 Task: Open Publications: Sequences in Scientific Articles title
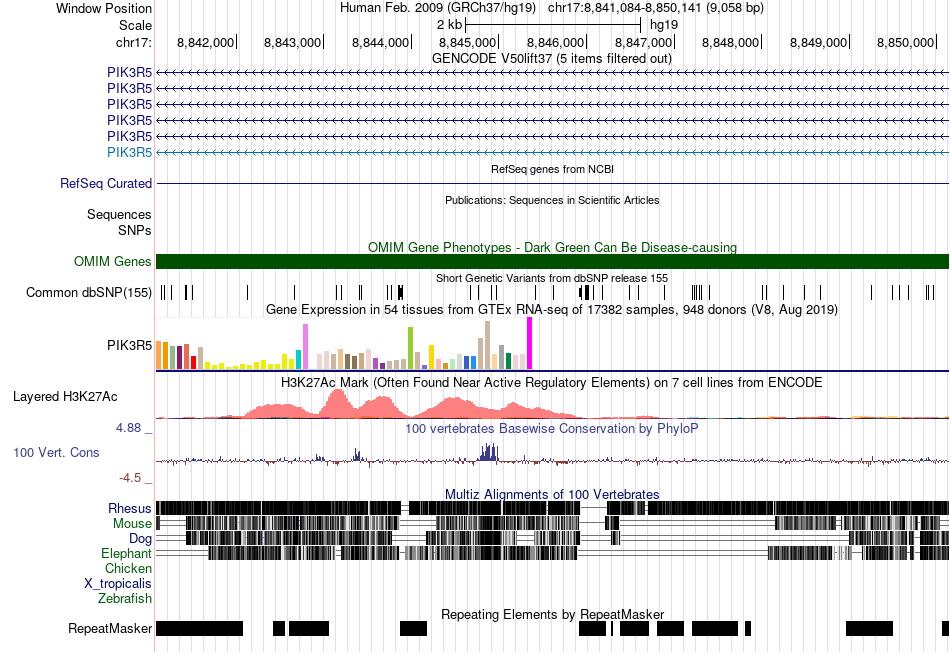[552, 200]
